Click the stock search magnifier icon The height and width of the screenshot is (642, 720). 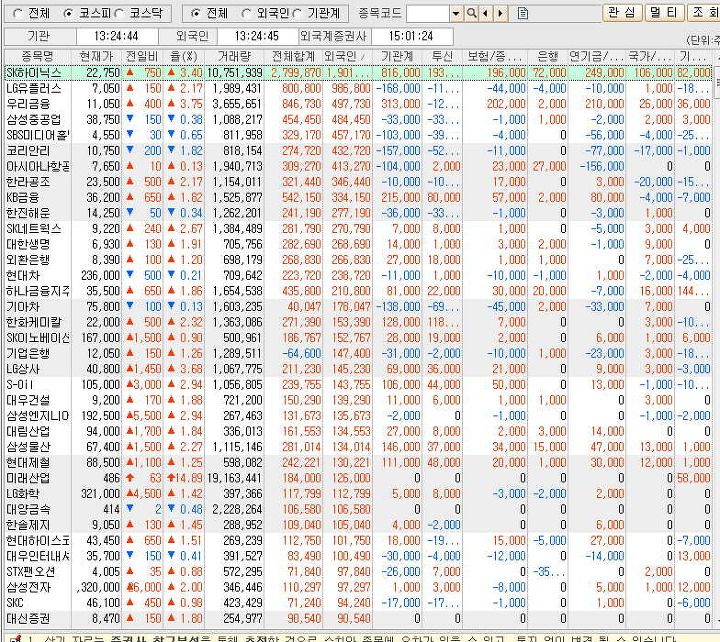[x=471, y=13]
